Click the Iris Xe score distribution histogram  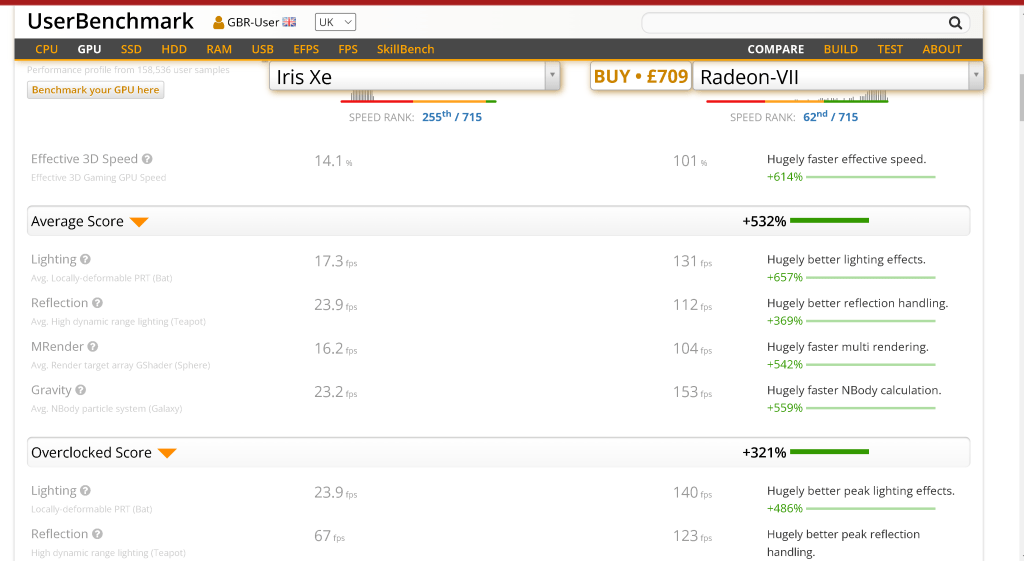(418, 97)
